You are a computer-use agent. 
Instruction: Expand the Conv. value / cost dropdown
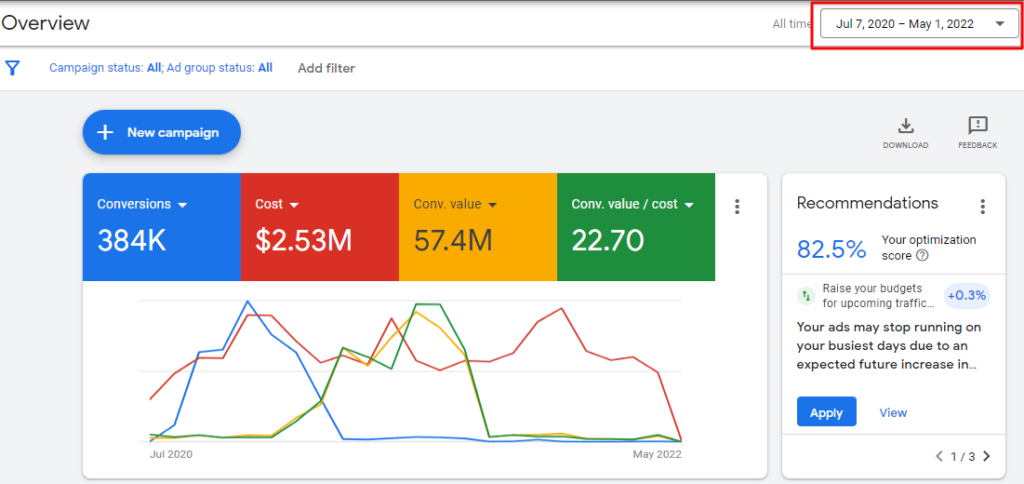(x=689, y=205)
